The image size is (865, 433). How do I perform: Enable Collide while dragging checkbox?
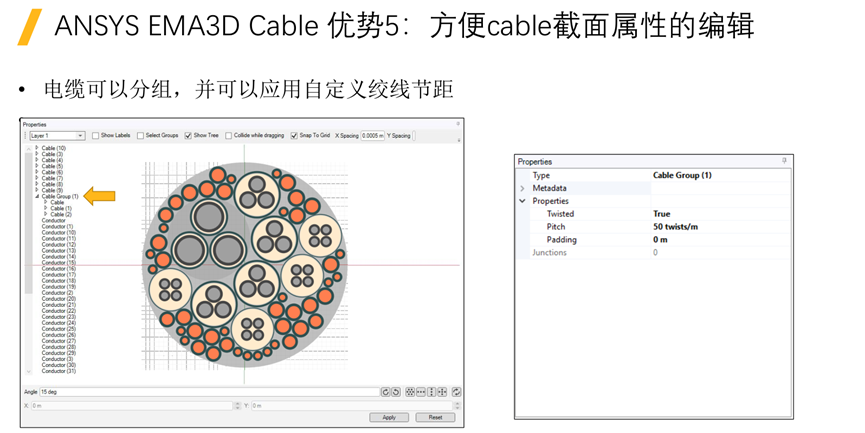tap(228, 136)
